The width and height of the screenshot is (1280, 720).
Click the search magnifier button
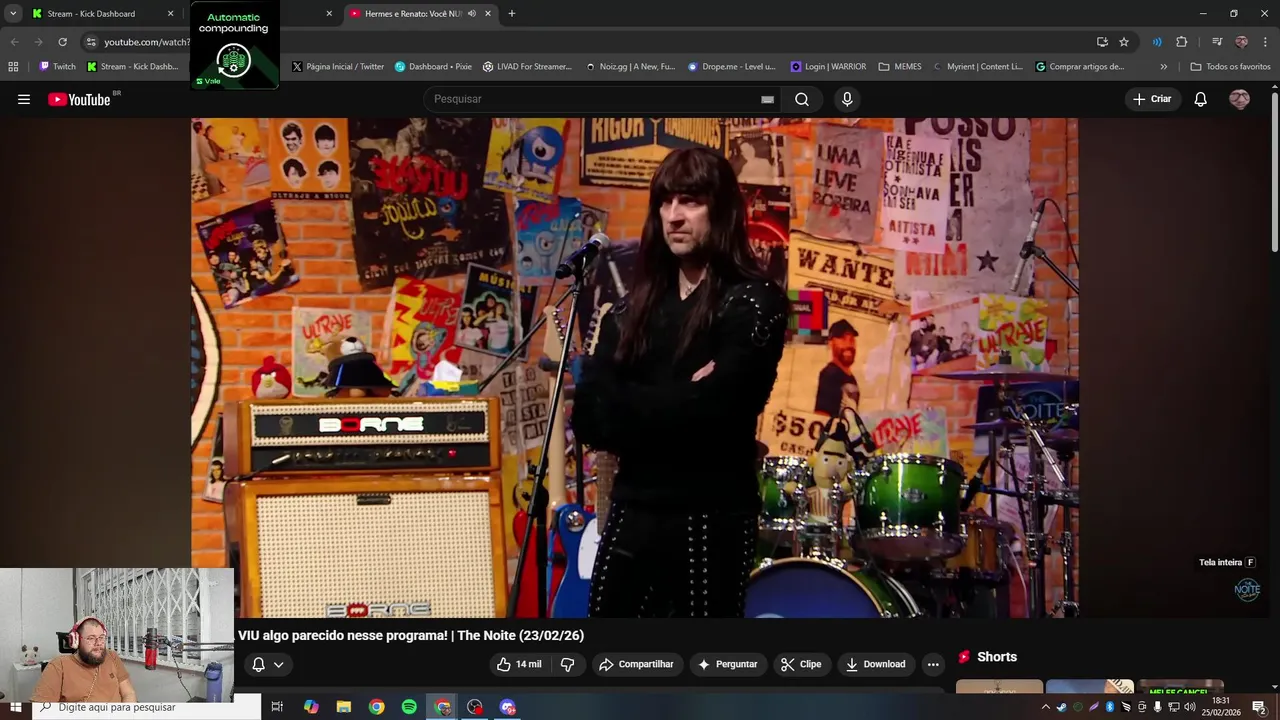pyautogui.click(x=802, y=99)
